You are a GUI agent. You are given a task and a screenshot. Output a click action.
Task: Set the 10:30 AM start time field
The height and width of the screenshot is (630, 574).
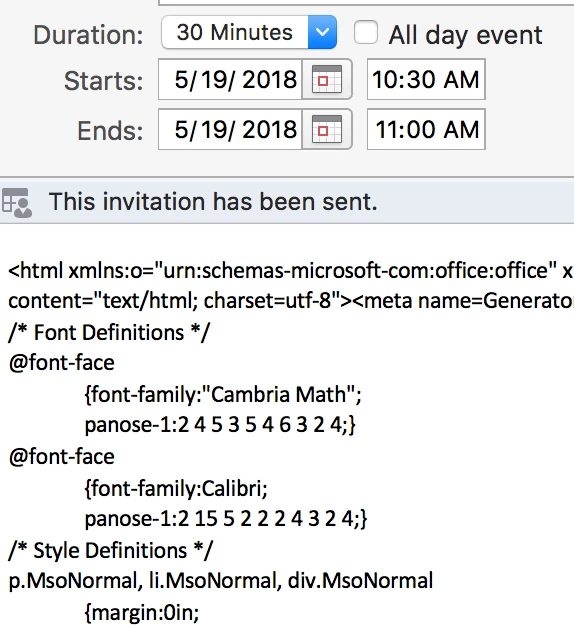click(x=426, y=79)
